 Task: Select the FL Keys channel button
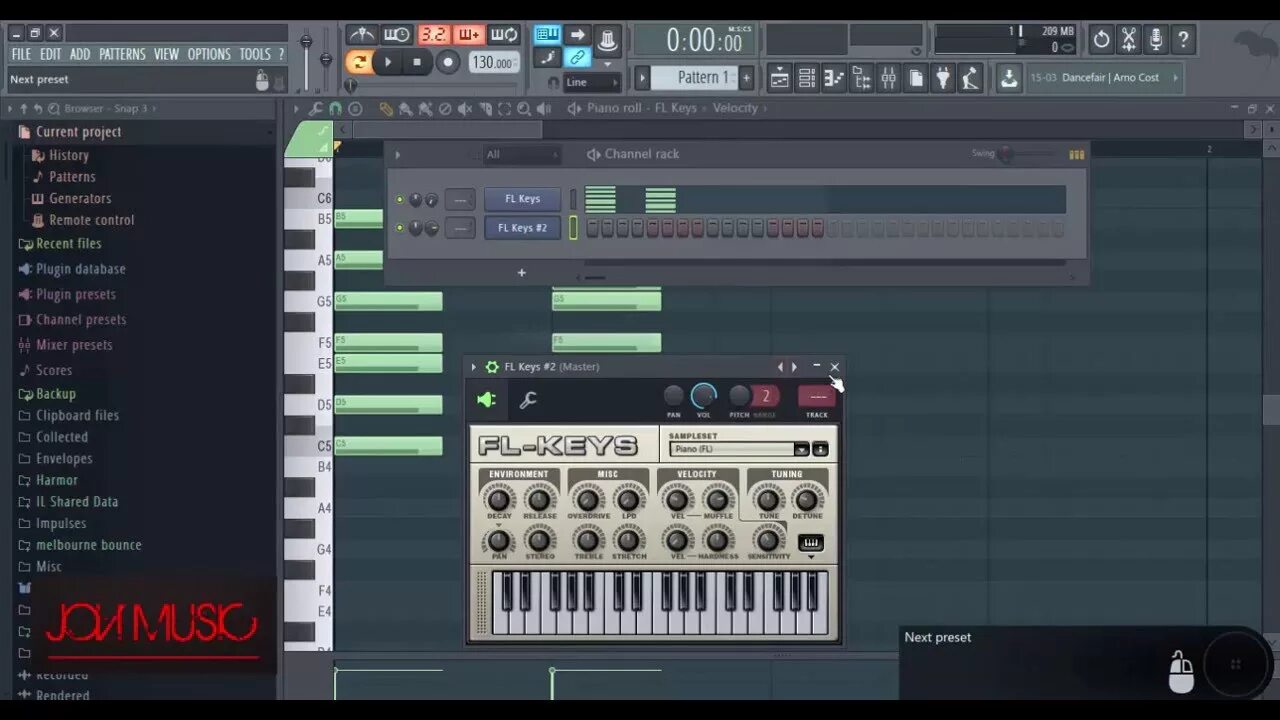pyautogui.click(x=522, y=199)
